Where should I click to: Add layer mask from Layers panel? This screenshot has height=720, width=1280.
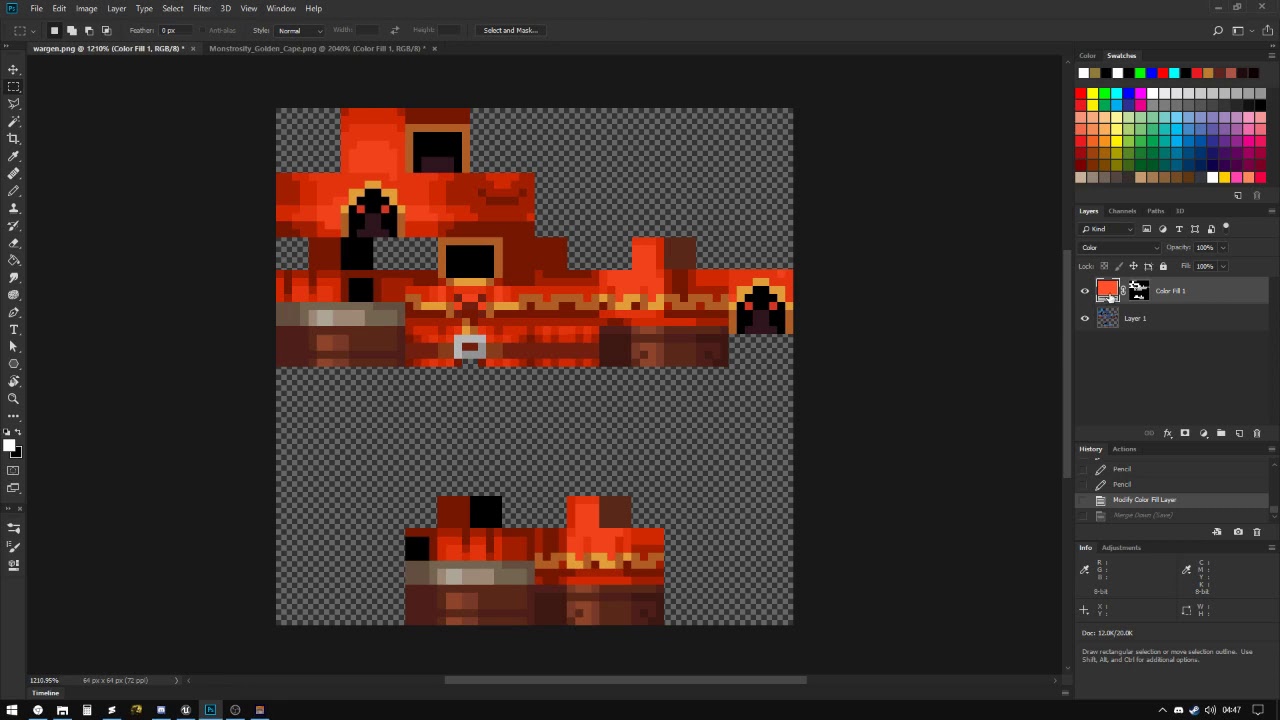(1185, 433)
